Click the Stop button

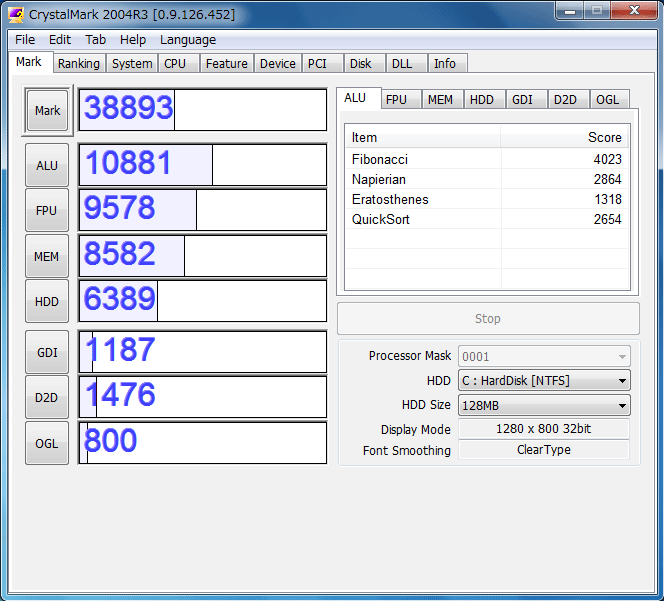pos(488,319)
